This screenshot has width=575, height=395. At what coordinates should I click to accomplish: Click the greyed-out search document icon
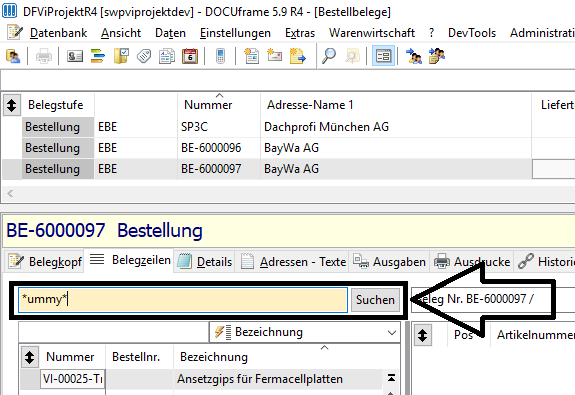click(352, 56)
